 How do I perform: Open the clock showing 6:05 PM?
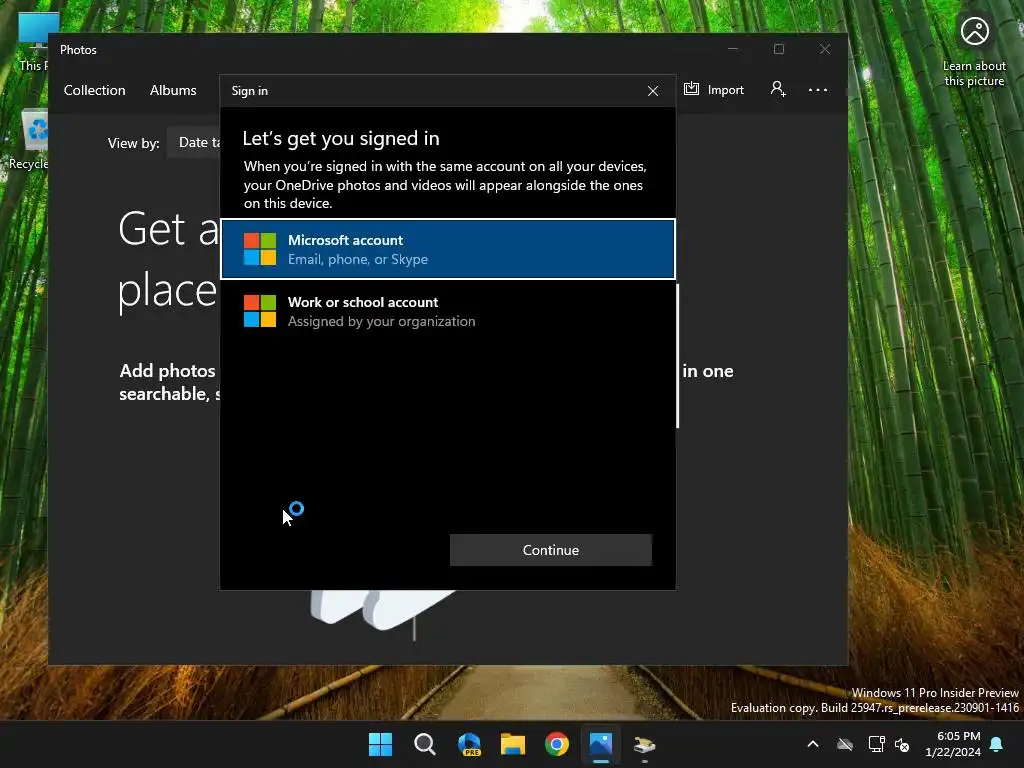coord(952,744)
